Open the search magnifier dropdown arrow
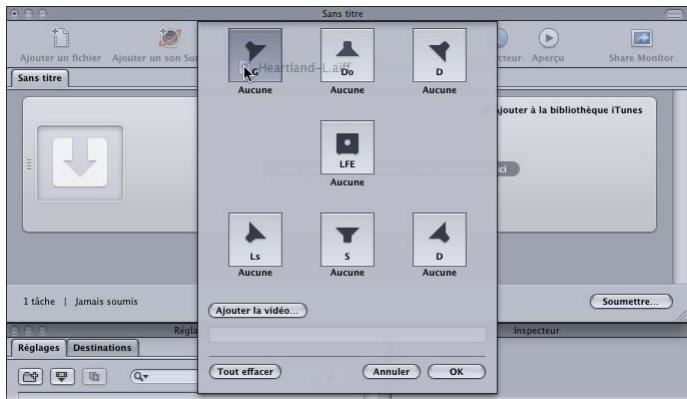 (142, 377)
